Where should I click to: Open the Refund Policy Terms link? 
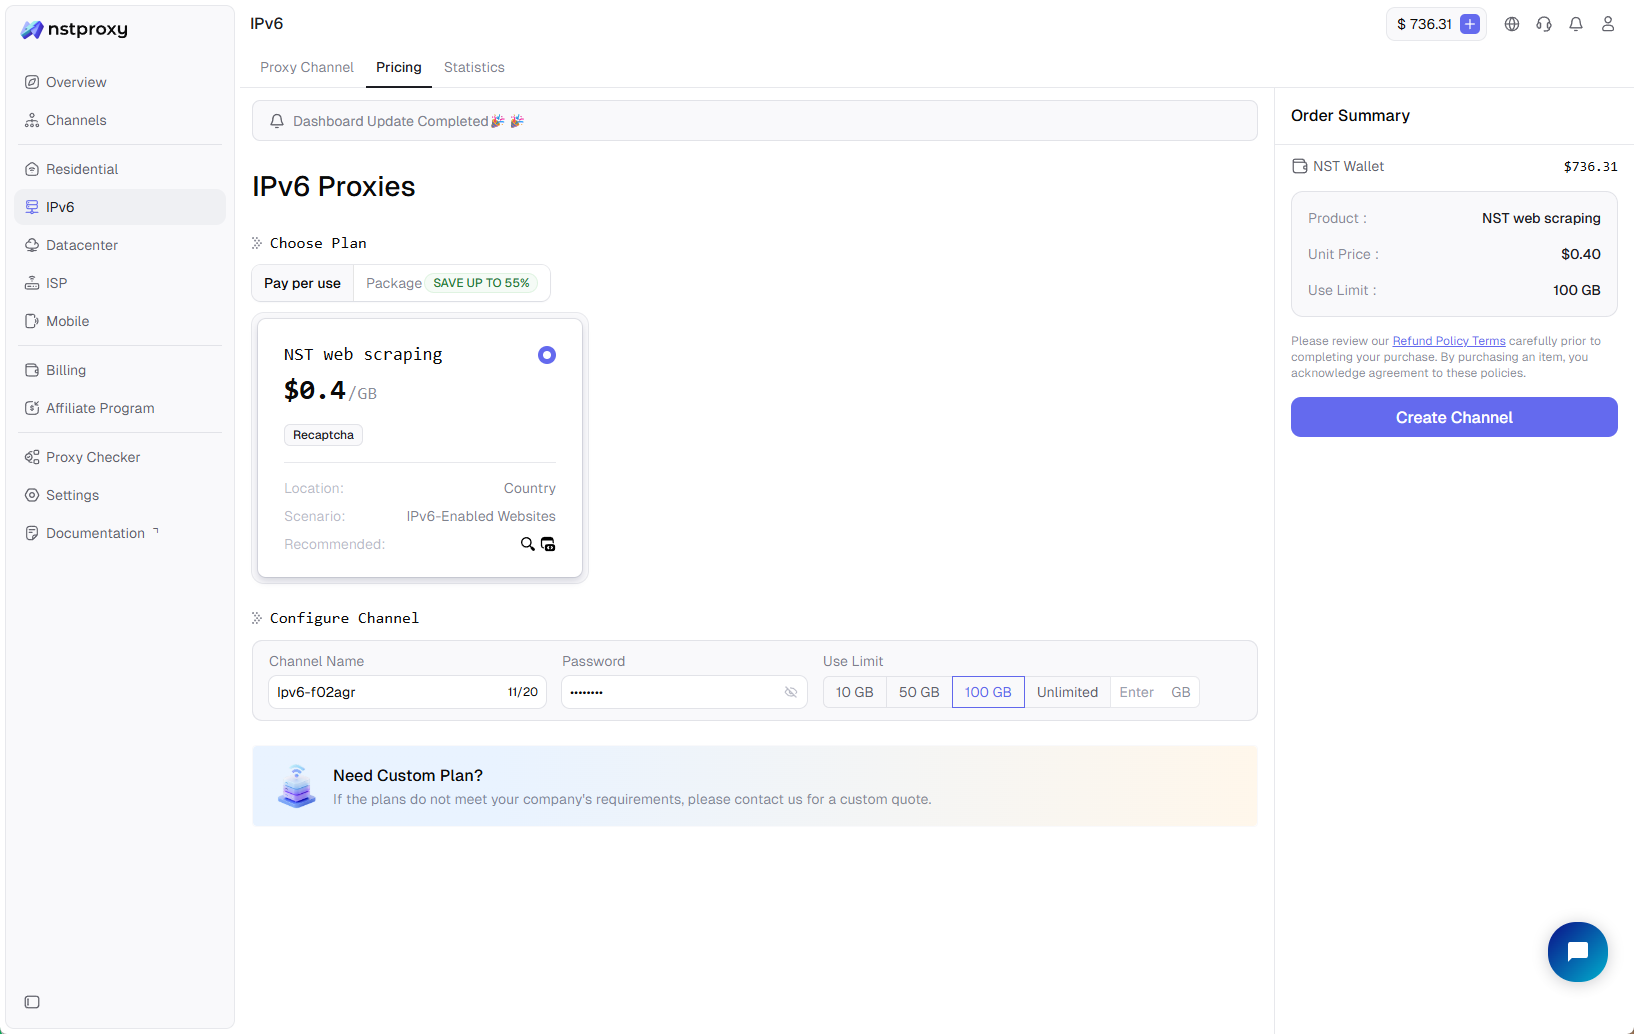(1448, 341)
